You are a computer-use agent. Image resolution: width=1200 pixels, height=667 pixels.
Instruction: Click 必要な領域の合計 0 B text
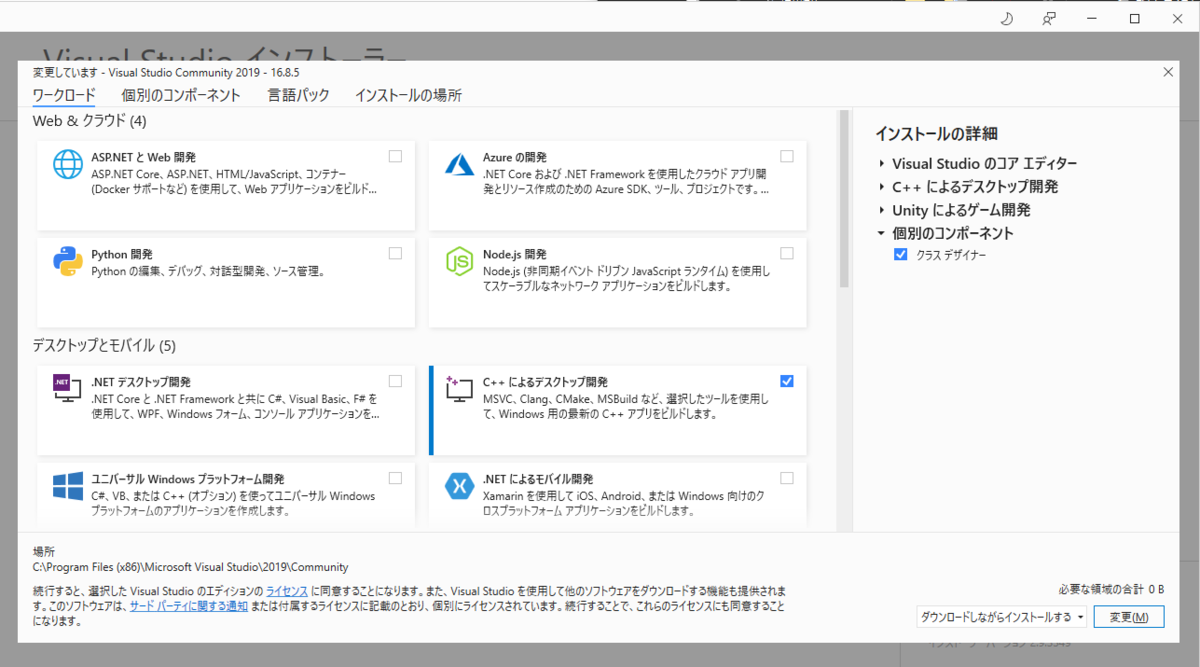pyautogui.click(x=1112, y=589)
